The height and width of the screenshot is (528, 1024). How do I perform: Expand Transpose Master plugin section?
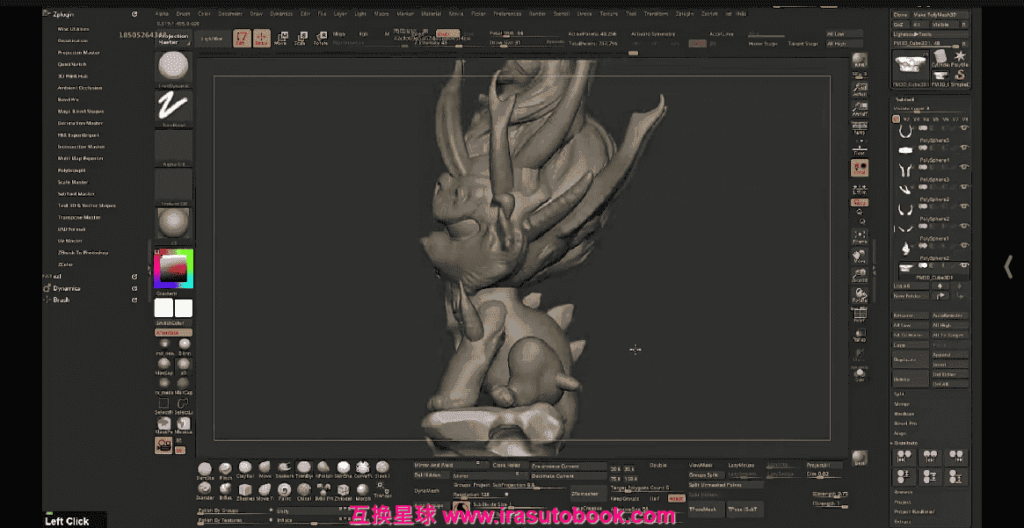pyautogui.click(x=79, y=217)
